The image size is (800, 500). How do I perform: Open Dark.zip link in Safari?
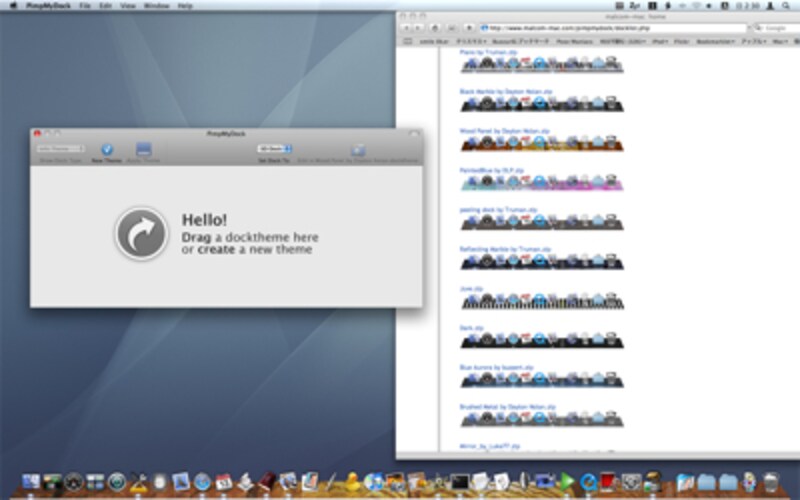click(471, 328)
